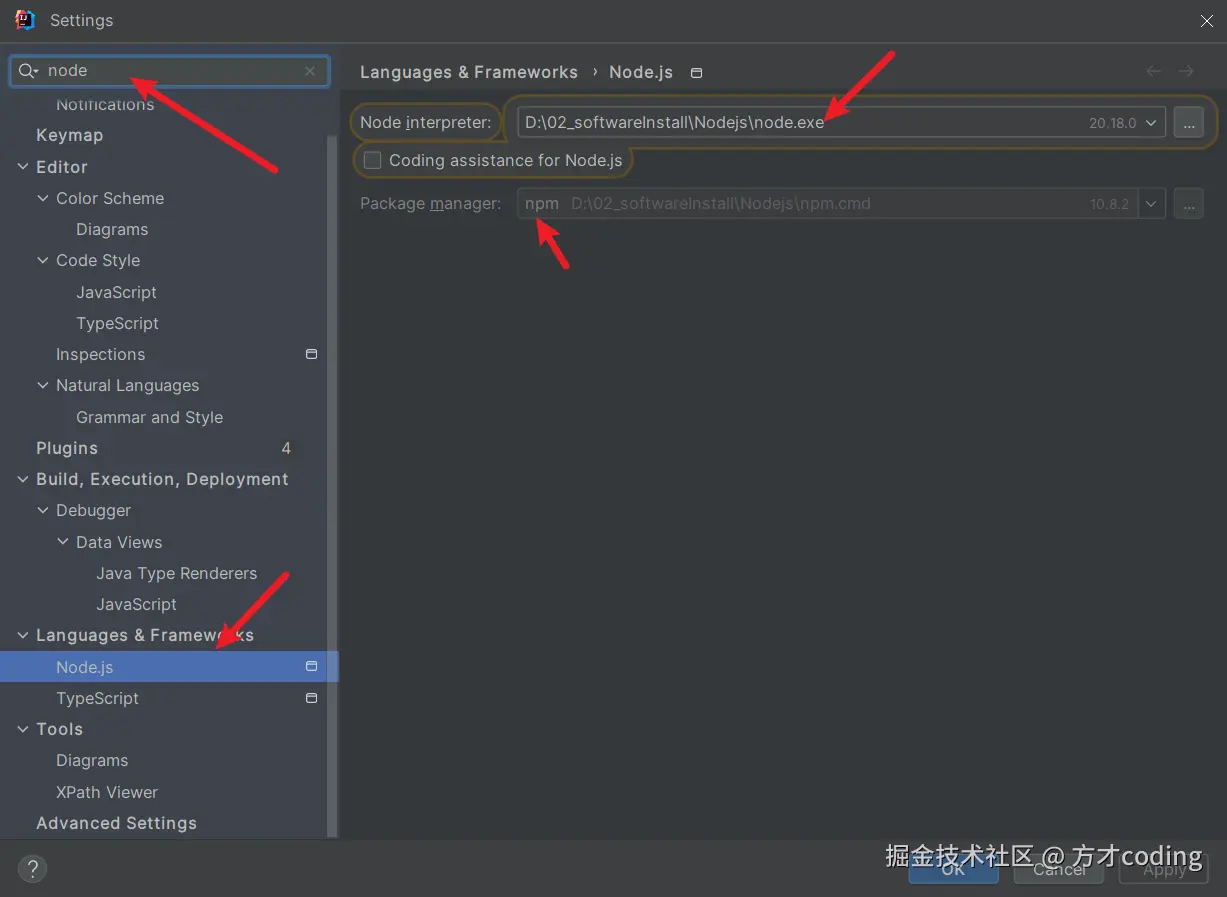The image size is (1227, 897).
Task: Click the Cancel button
Action: click(x=1059, y=869)
